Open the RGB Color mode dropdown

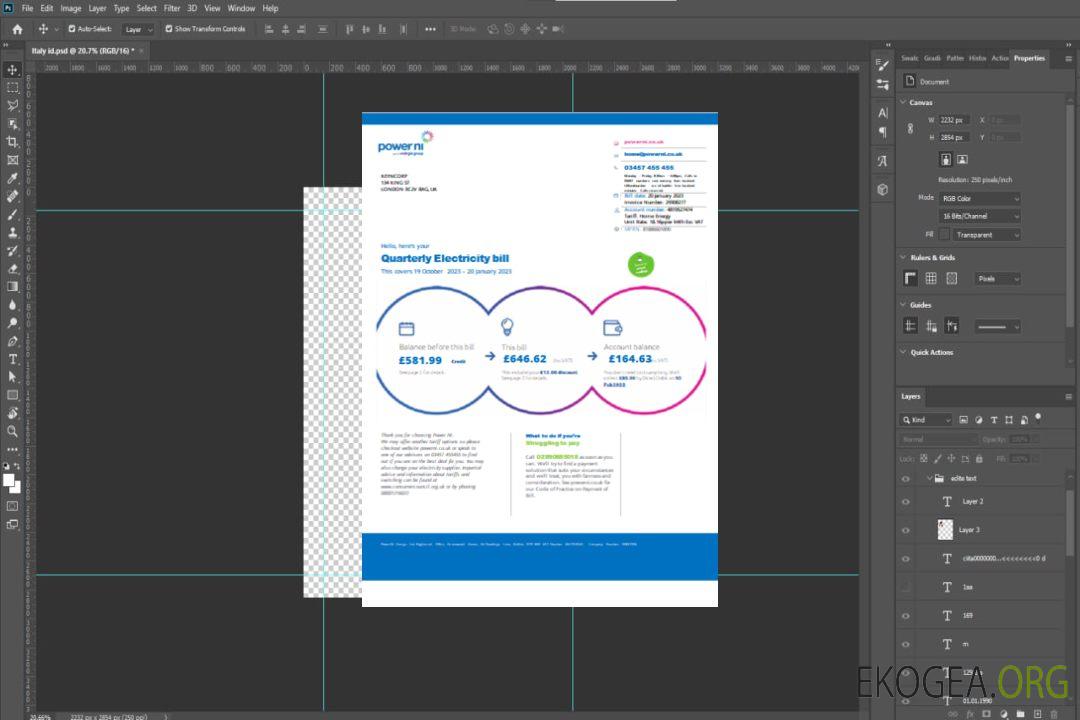coord(979,199)
